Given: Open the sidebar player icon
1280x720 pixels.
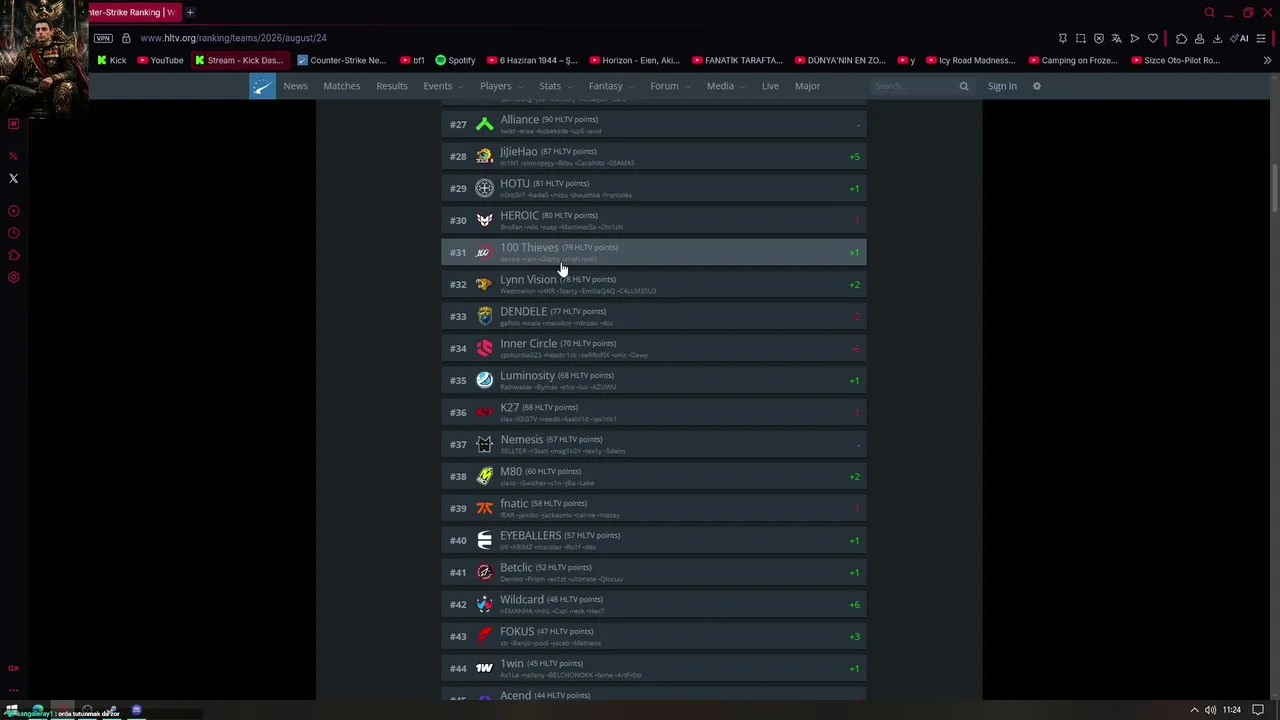Looking at the screenshot, I should pyautogui.click(x=14, y=211).
